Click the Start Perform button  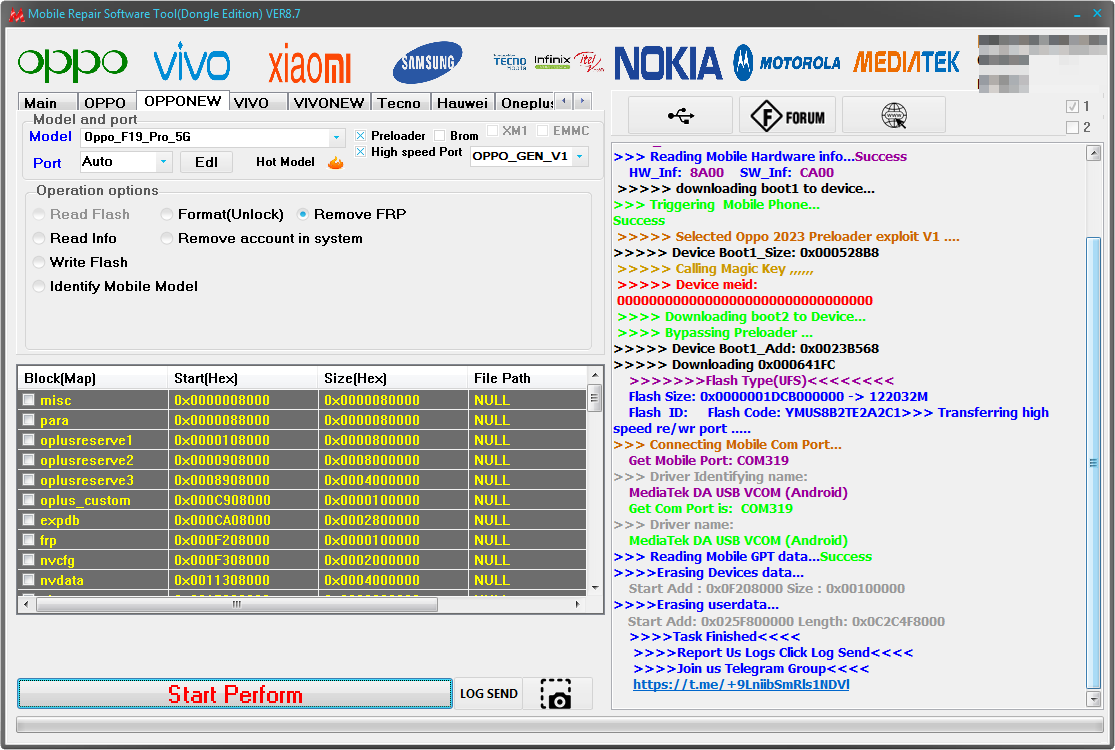(235, 694)
